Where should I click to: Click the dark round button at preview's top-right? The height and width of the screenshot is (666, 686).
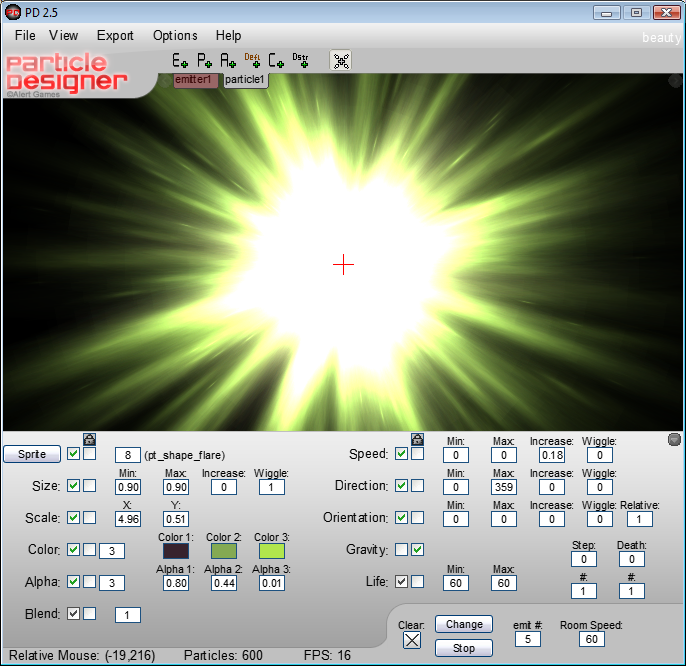tap(675, 81)
